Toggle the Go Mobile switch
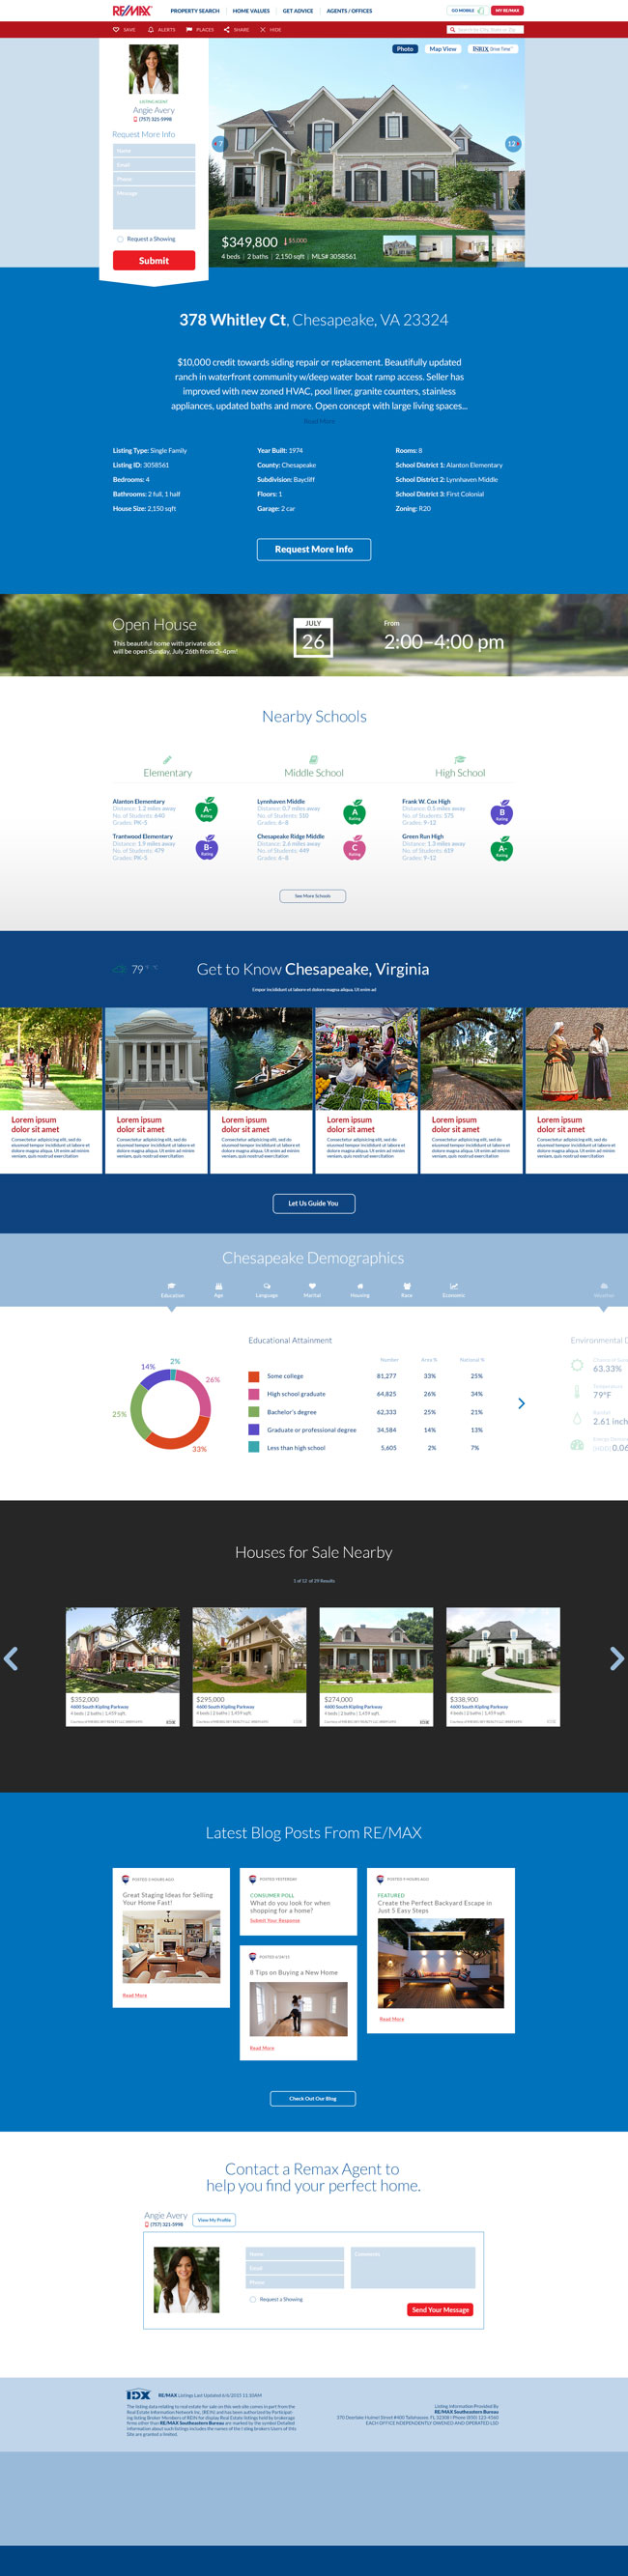The image size is (628, 2576). [479, 11]
